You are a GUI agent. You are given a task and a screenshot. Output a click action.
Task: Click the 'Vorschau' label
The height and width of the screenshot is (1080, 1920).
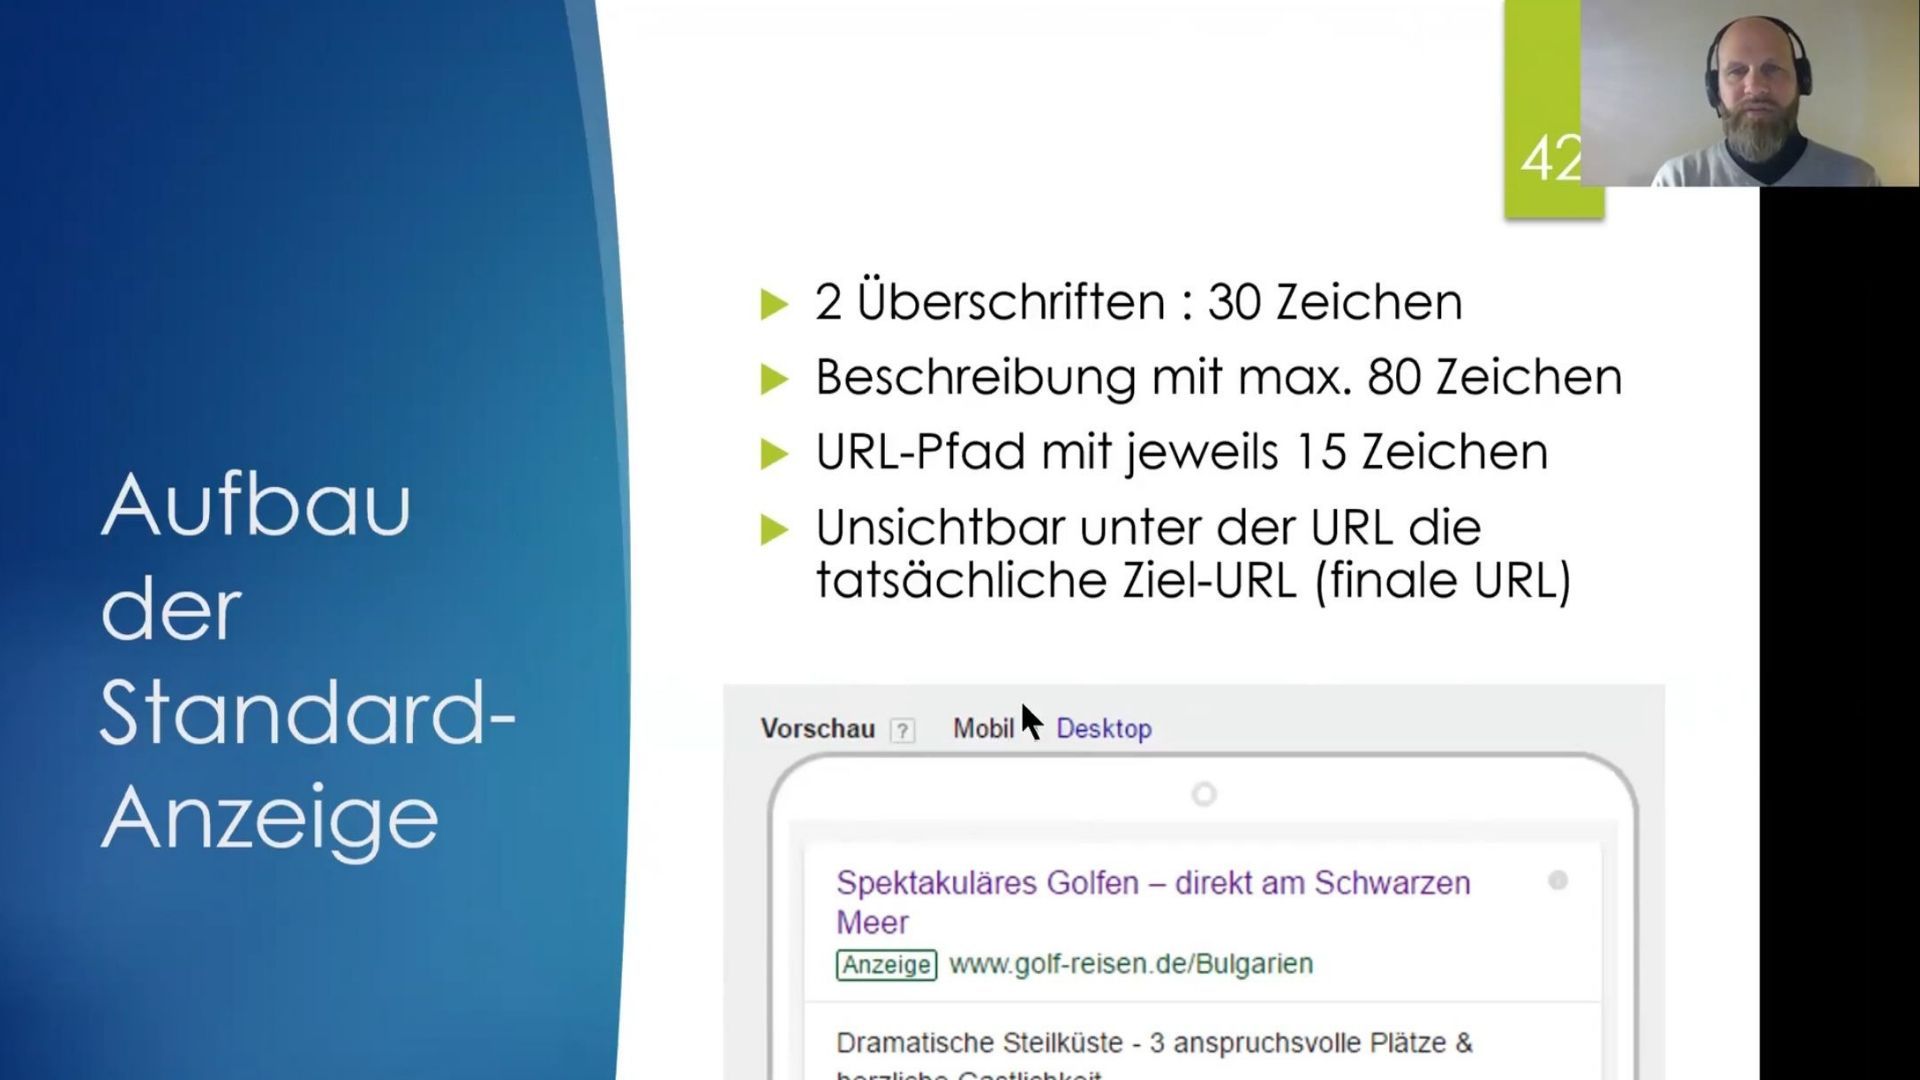(817, 729)
